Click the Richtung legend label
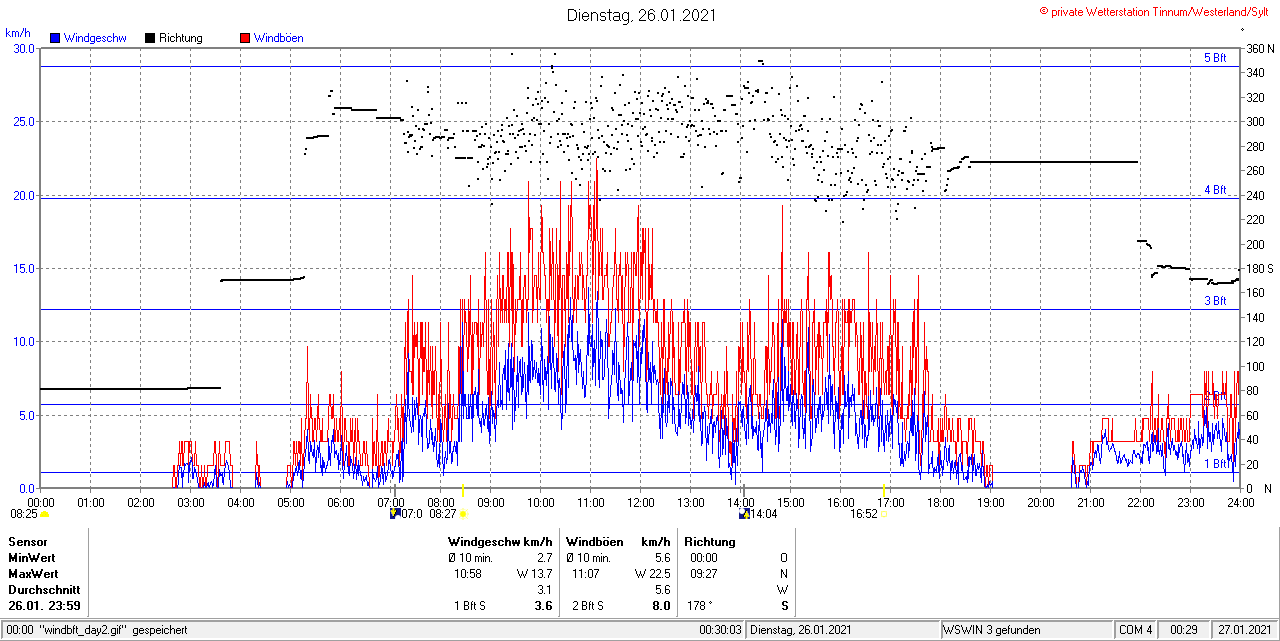This screenshot has height=641, width=1280. pos(181,38)
